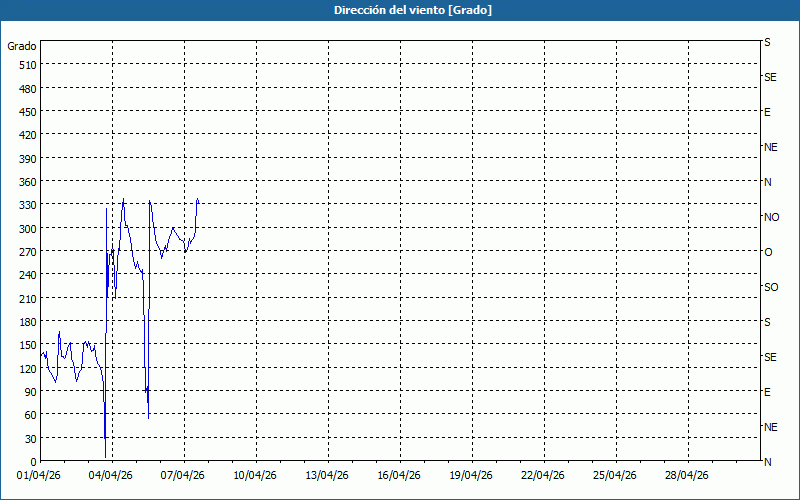Click the 19/04/26 date label

pos(472,476)
